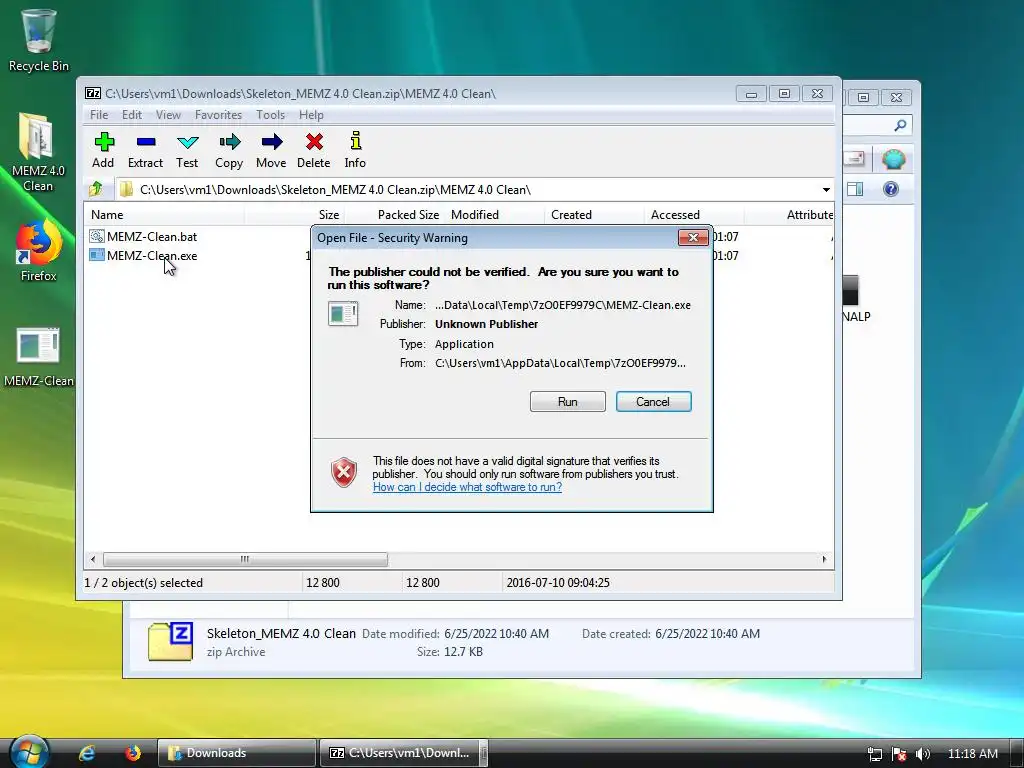This screenshot has height=768, width=1024.
Task: Open the File menu
Action: pos(99,115)
